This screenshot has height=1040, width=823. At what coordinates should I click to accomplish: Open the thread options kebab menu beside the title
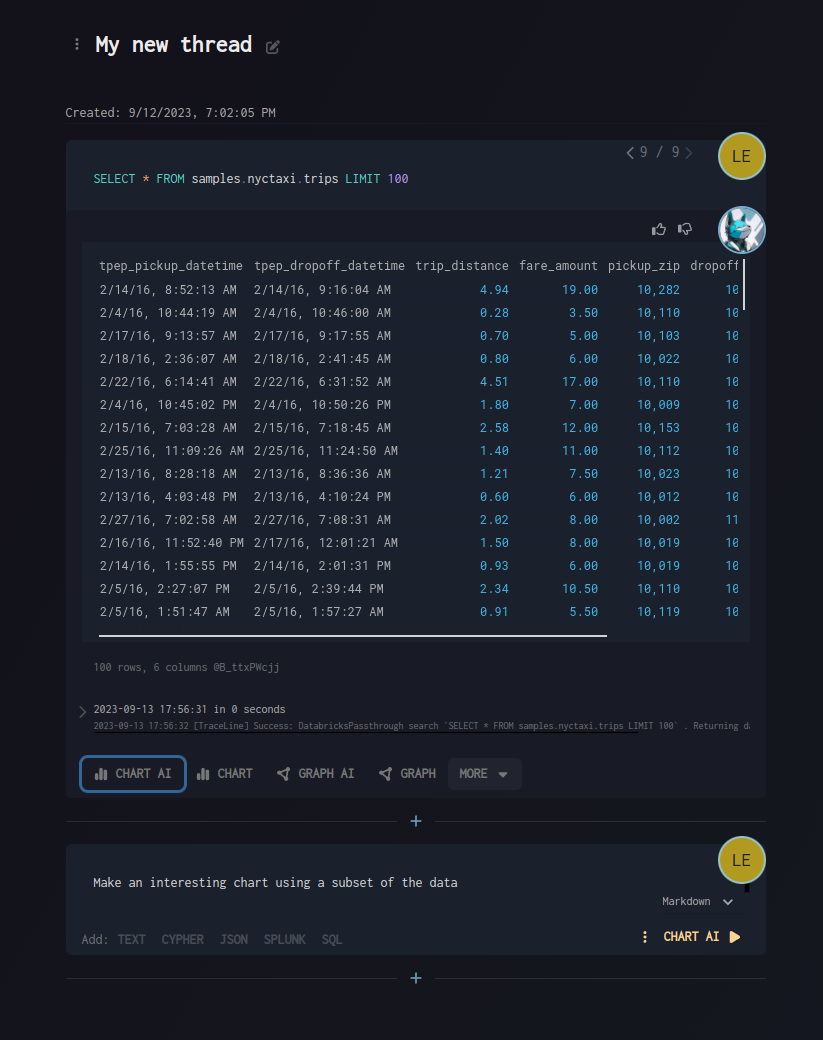pos(77,44)
